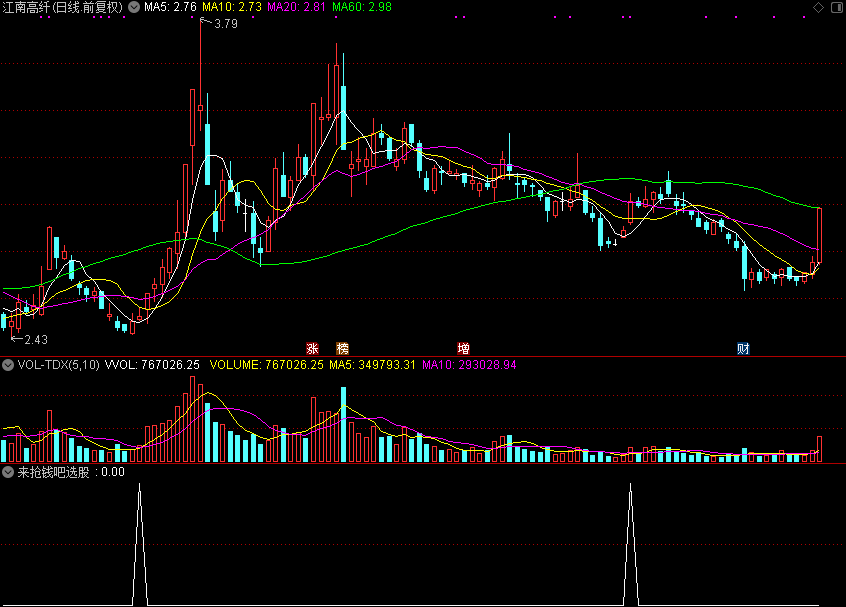Expand main chart indicator dropdown arrow
The image size is (846, 607).
[133, 7]
